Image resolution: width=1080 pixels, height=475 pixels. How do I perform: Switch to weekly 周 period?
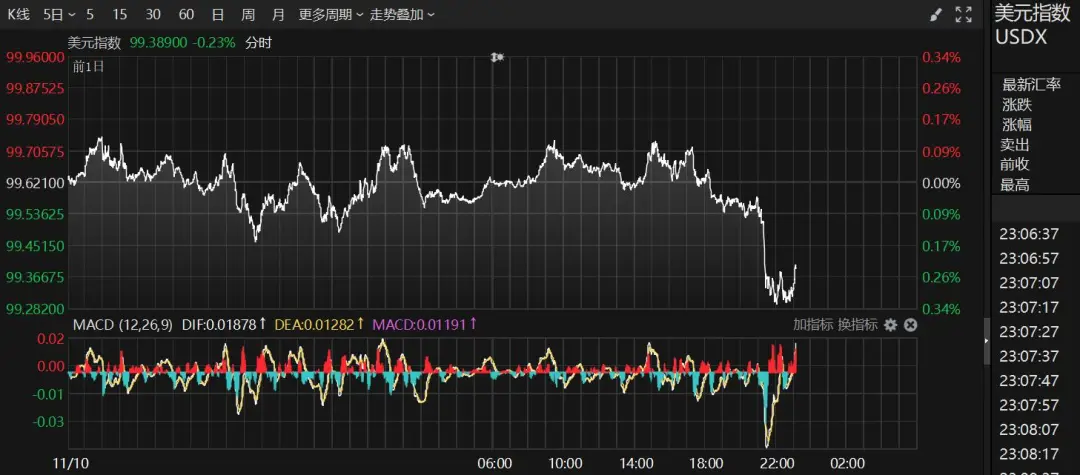(x=248, y=15)
